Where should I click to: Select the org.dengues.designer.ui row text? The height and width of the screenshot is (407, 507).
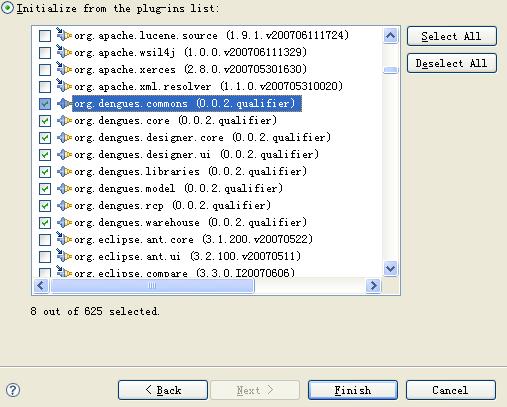click(x=196, y=154)
